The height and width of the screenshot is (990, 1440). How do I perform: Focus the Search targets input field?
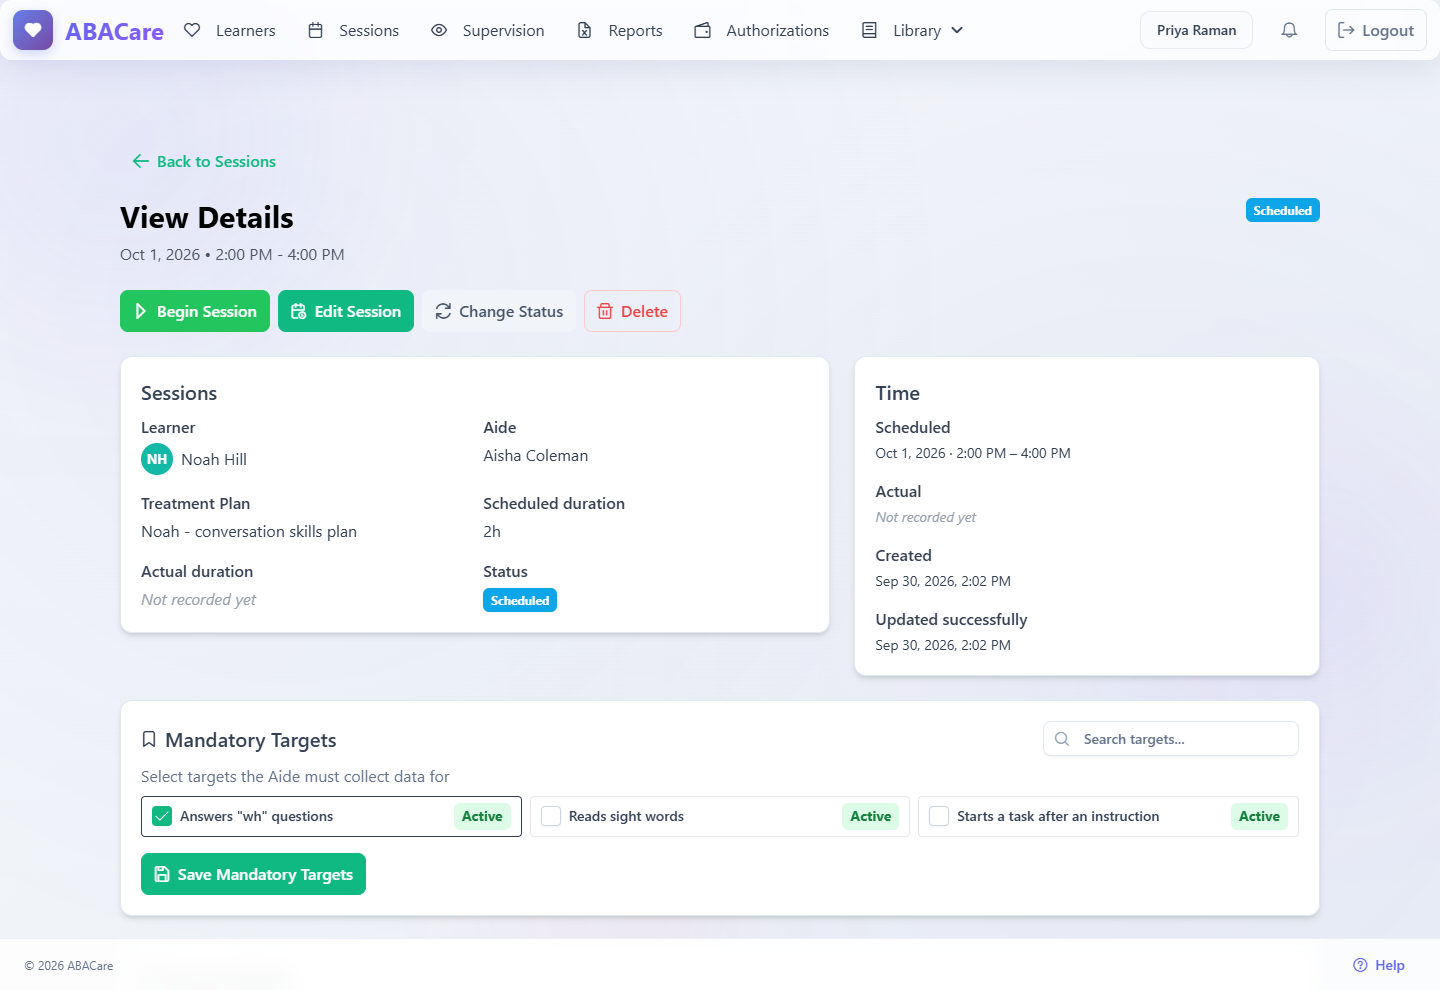click(x=1171, y=739)
